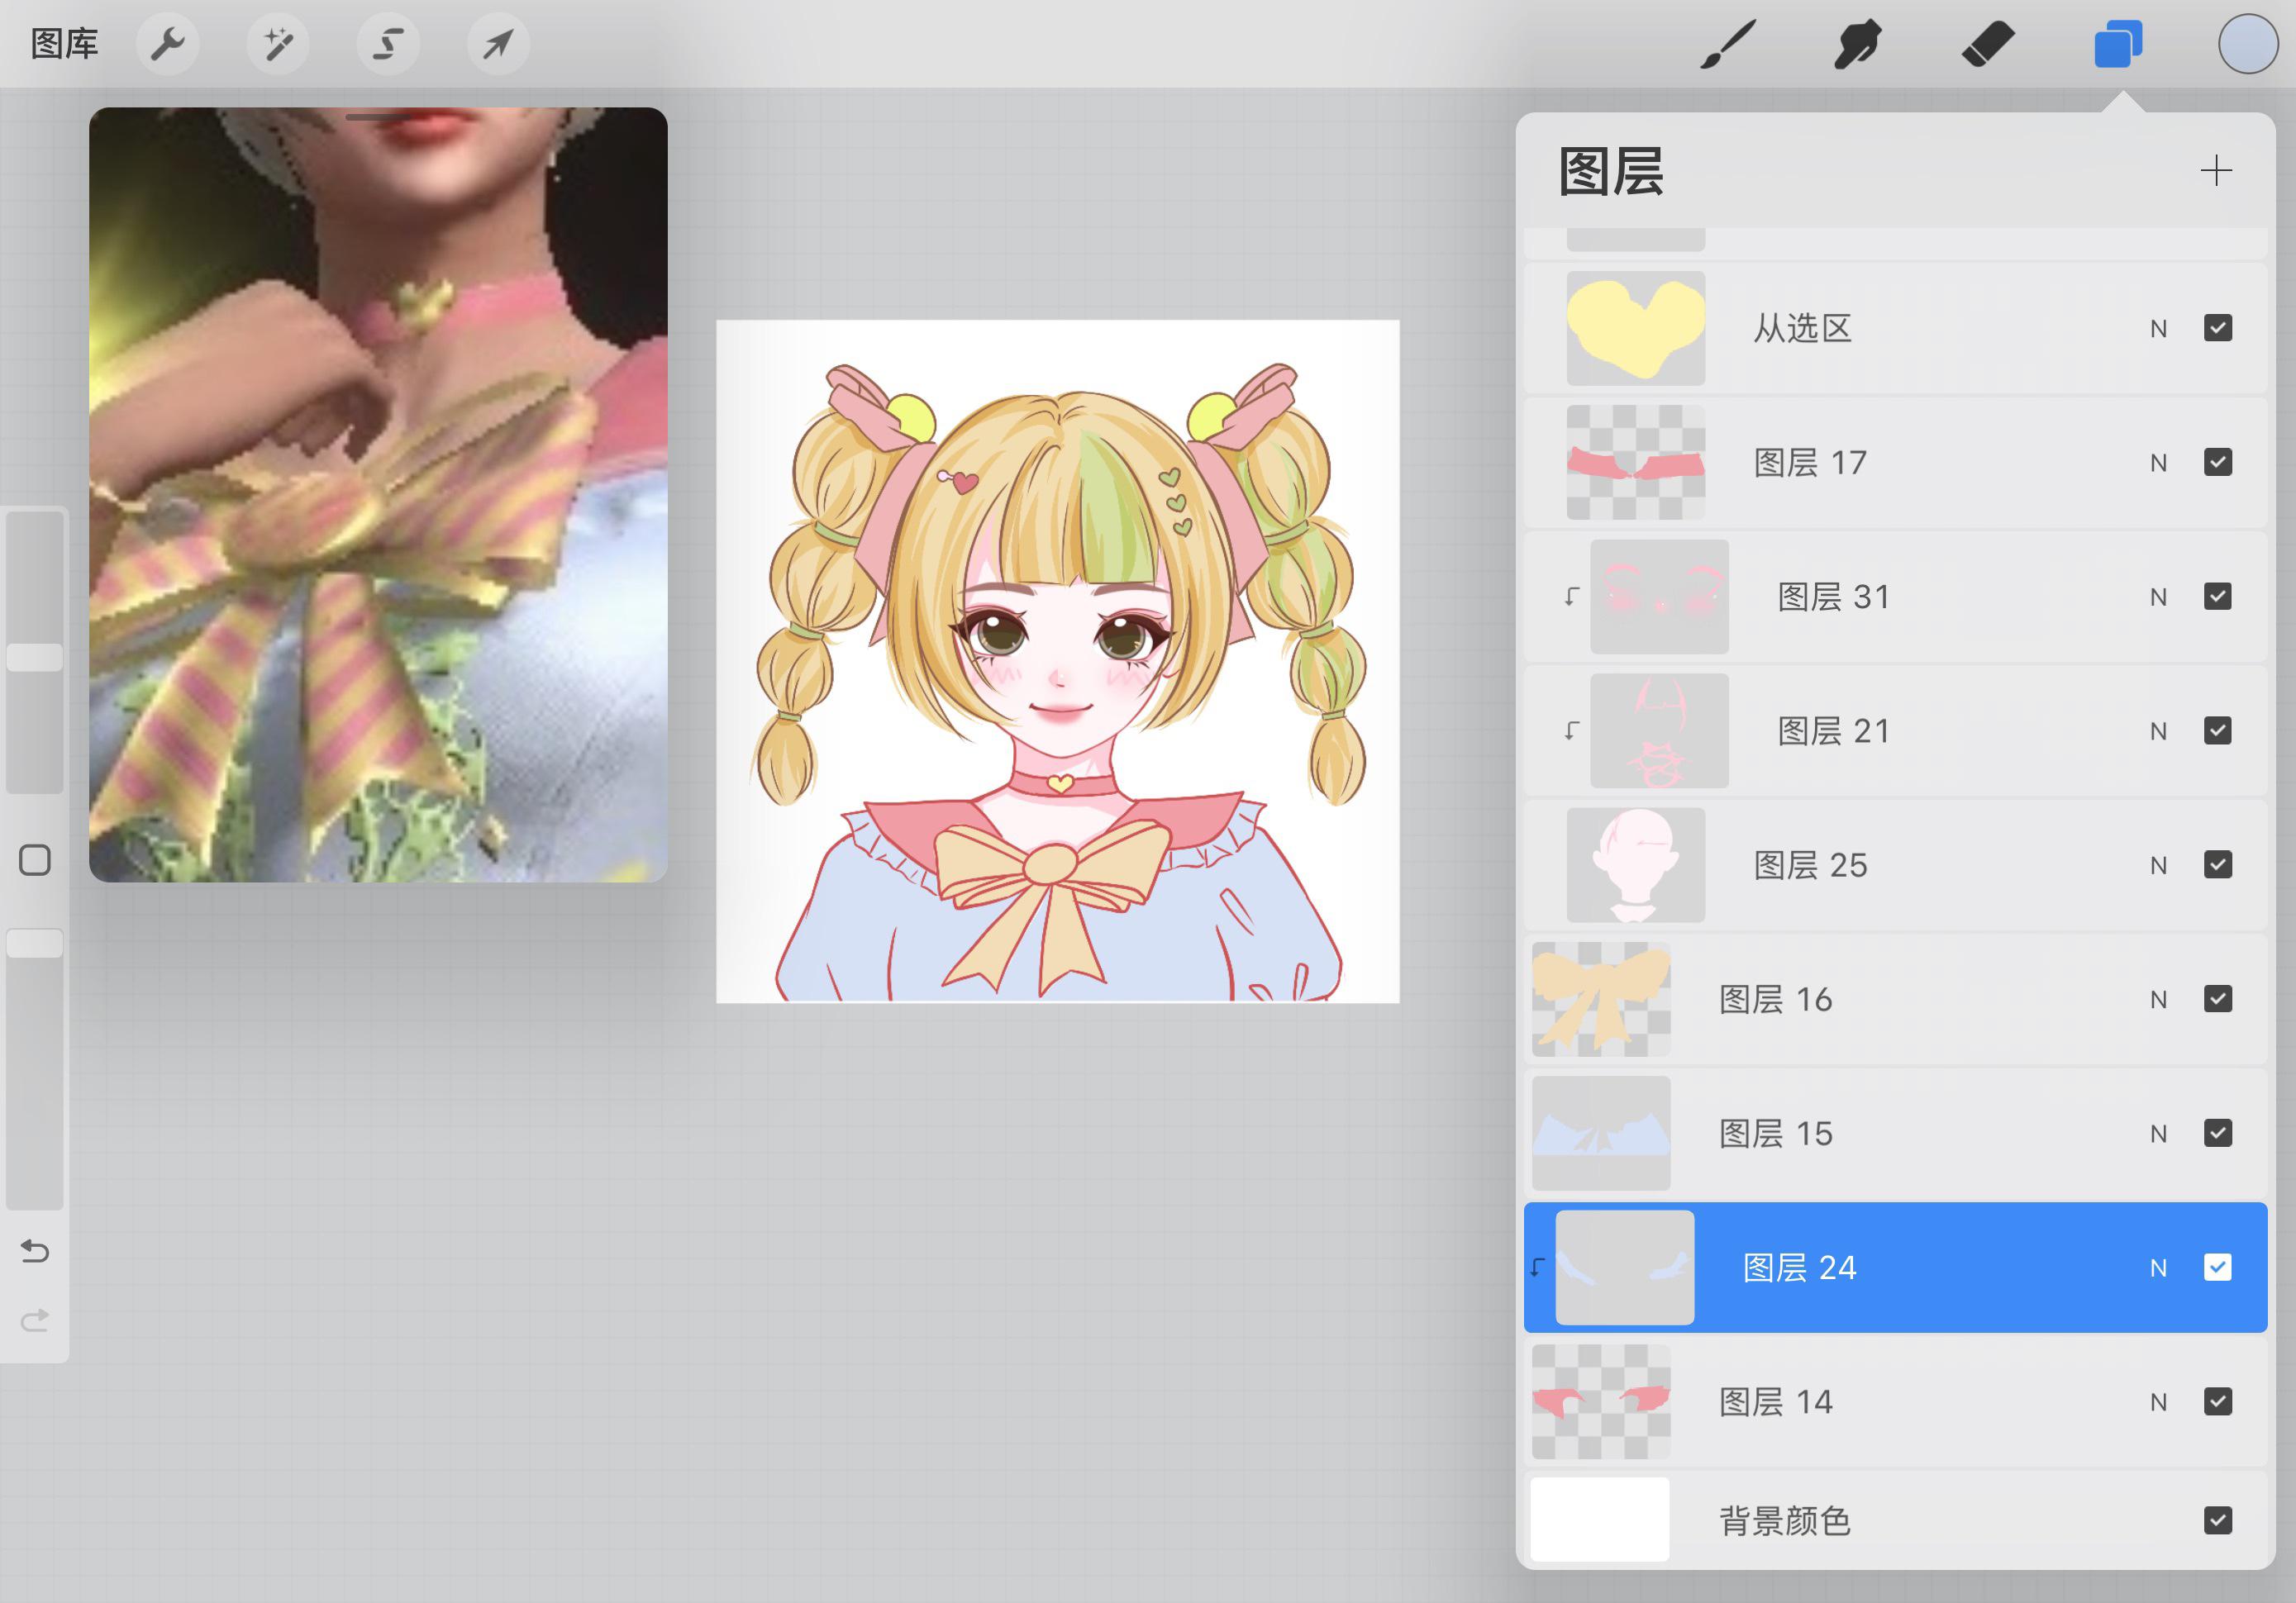
Task: Open blend mode N for 图层 25
Action: point(2158,865)
